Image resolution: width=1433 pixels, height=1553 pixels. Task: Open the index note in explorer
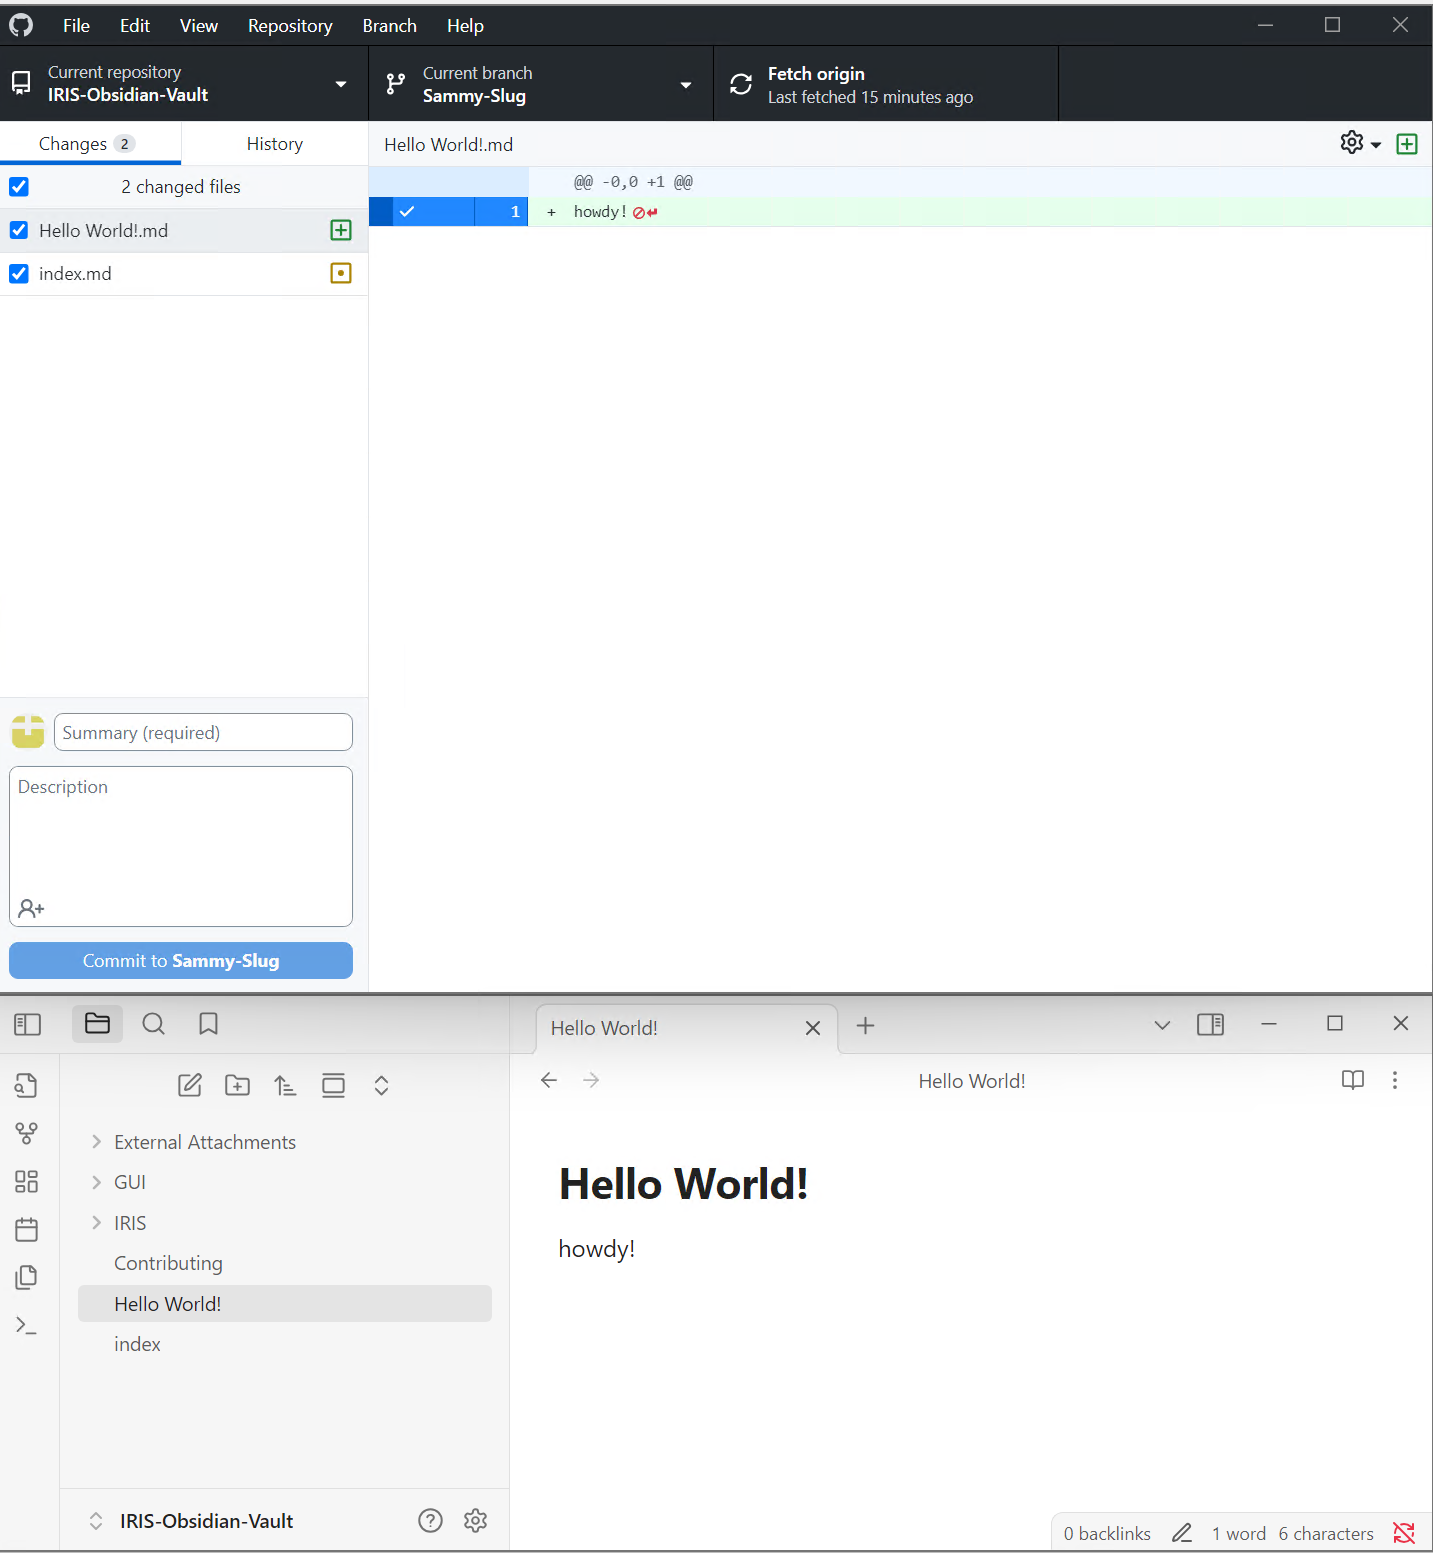[285, 1344]
